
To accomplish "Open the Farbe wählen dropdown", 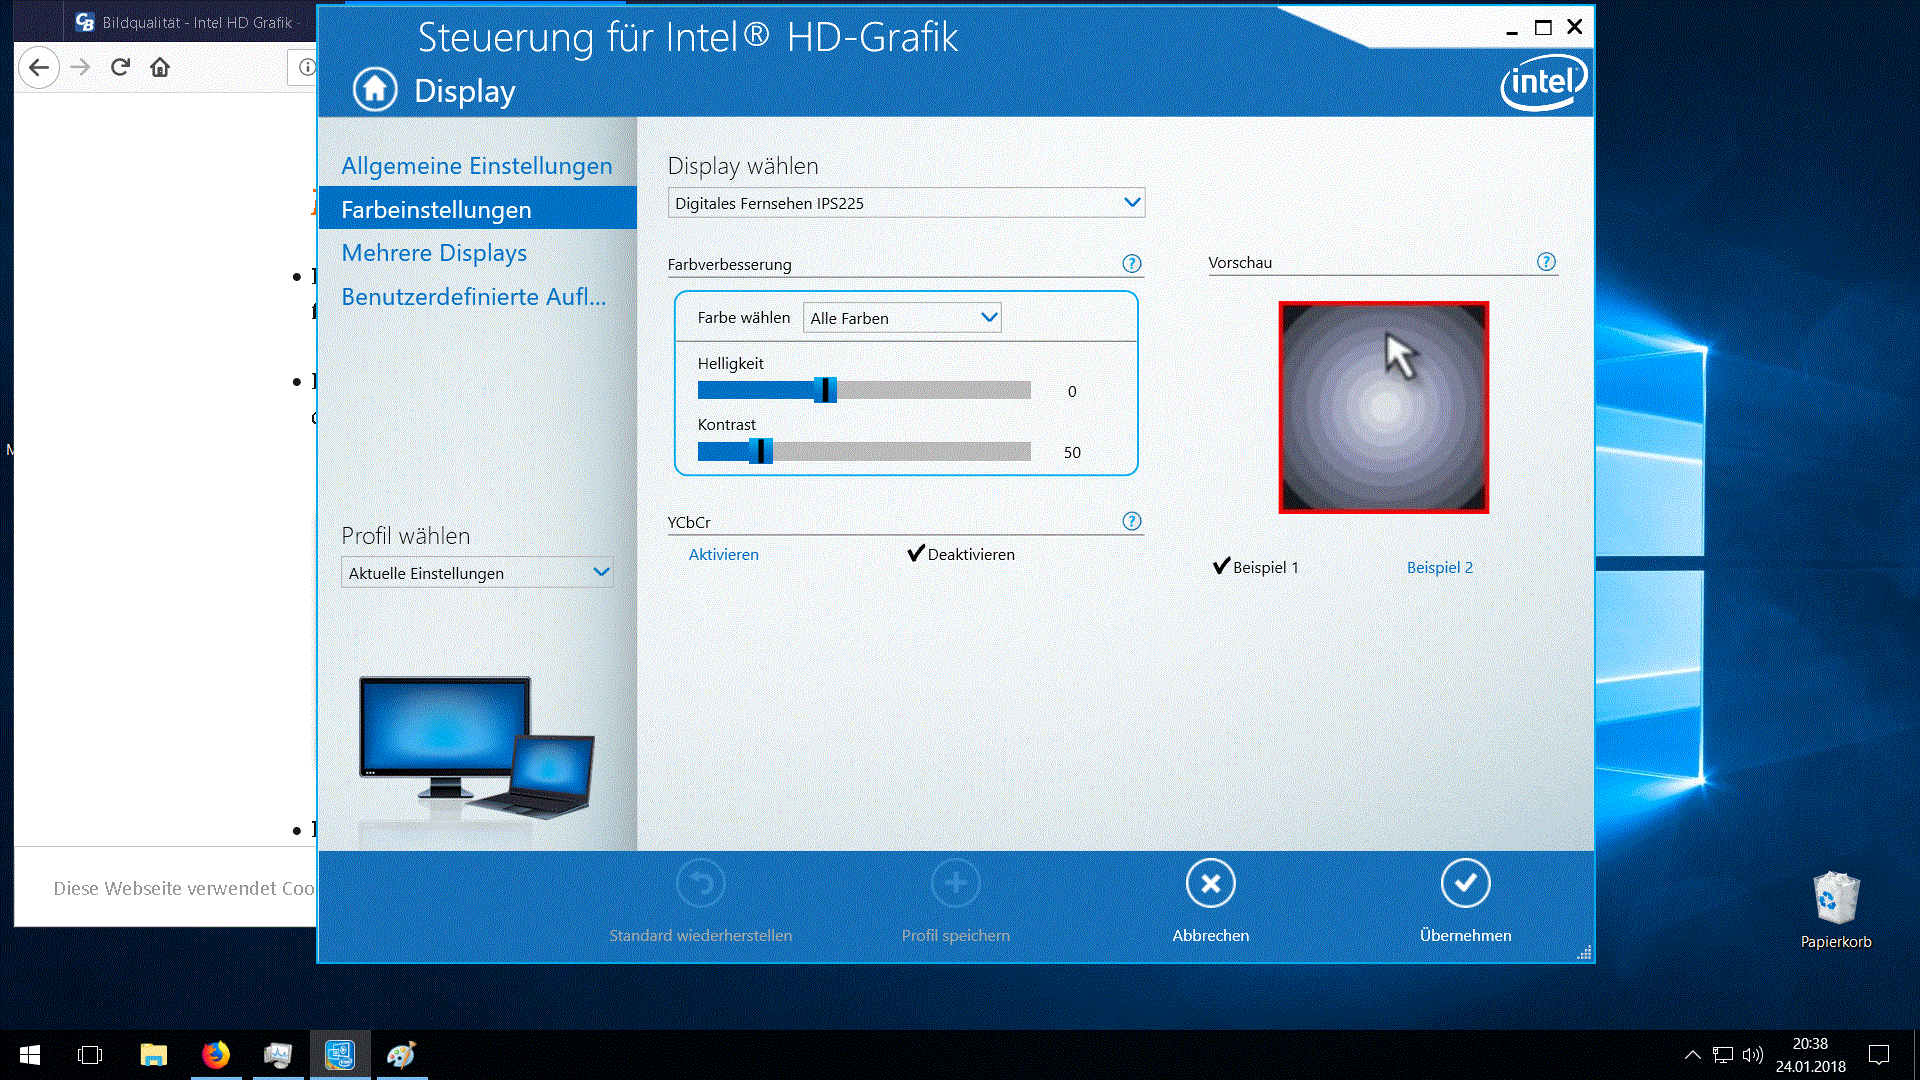I will 902,318.
